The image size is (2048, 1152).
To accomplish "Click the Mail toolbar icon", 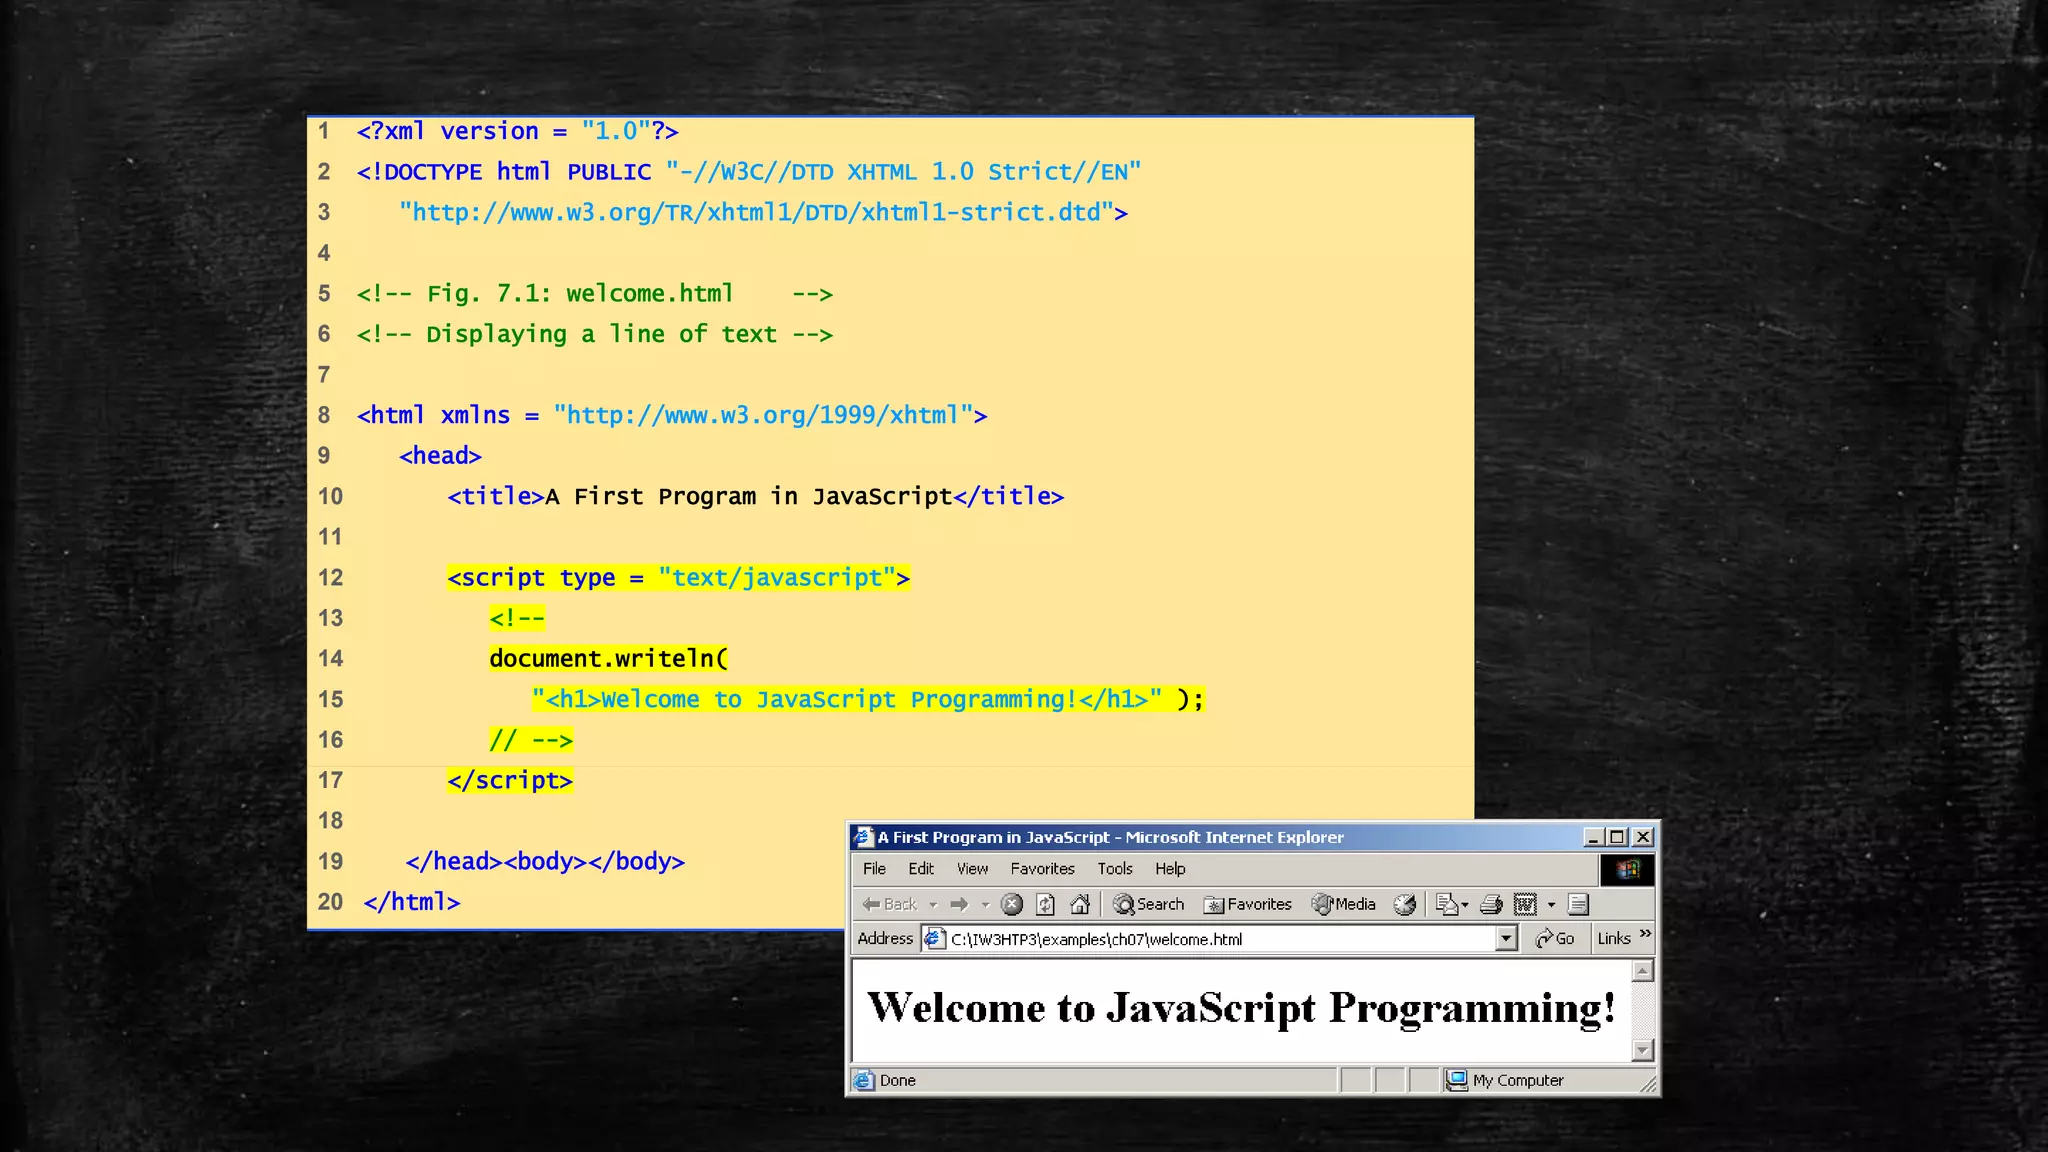I will [1446, 904].
